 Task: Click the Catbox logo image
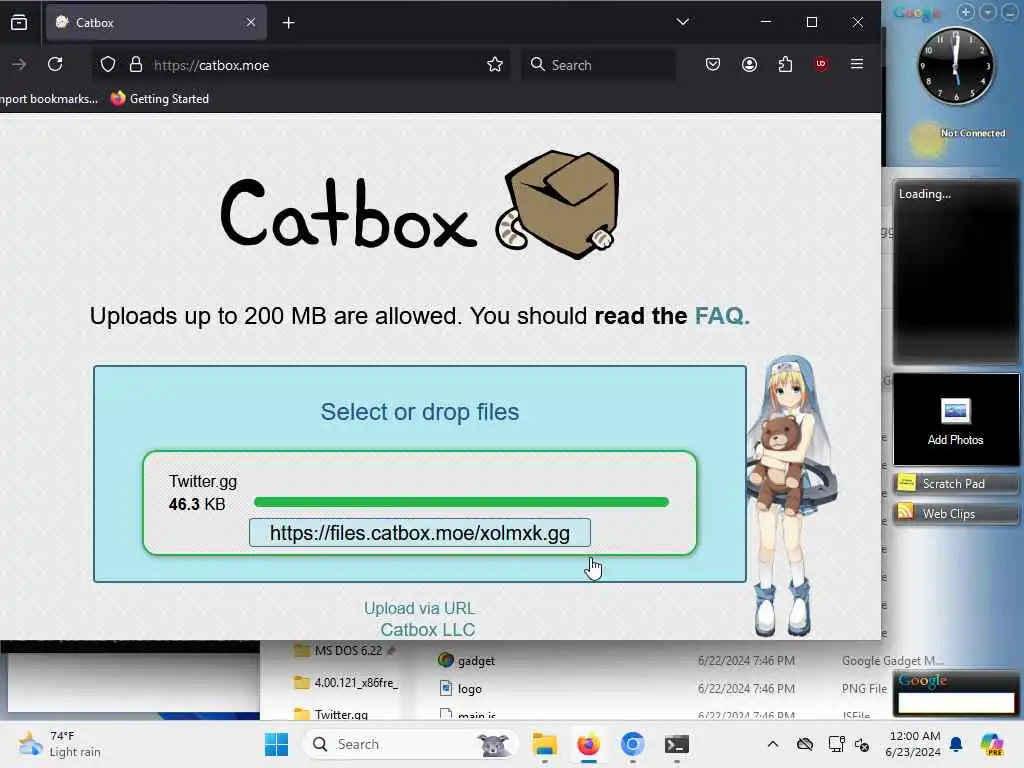point(419,204)
